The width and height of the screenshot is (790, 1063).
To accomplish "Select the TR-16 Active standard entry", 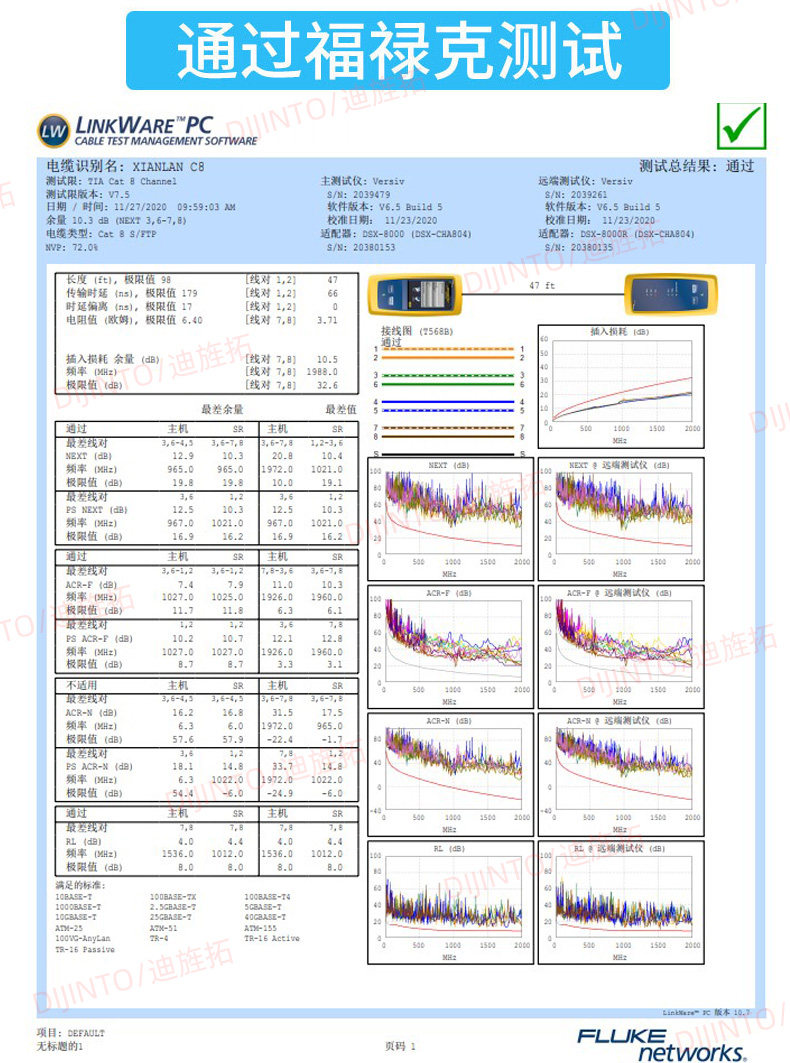I will (x=272, y=938).
